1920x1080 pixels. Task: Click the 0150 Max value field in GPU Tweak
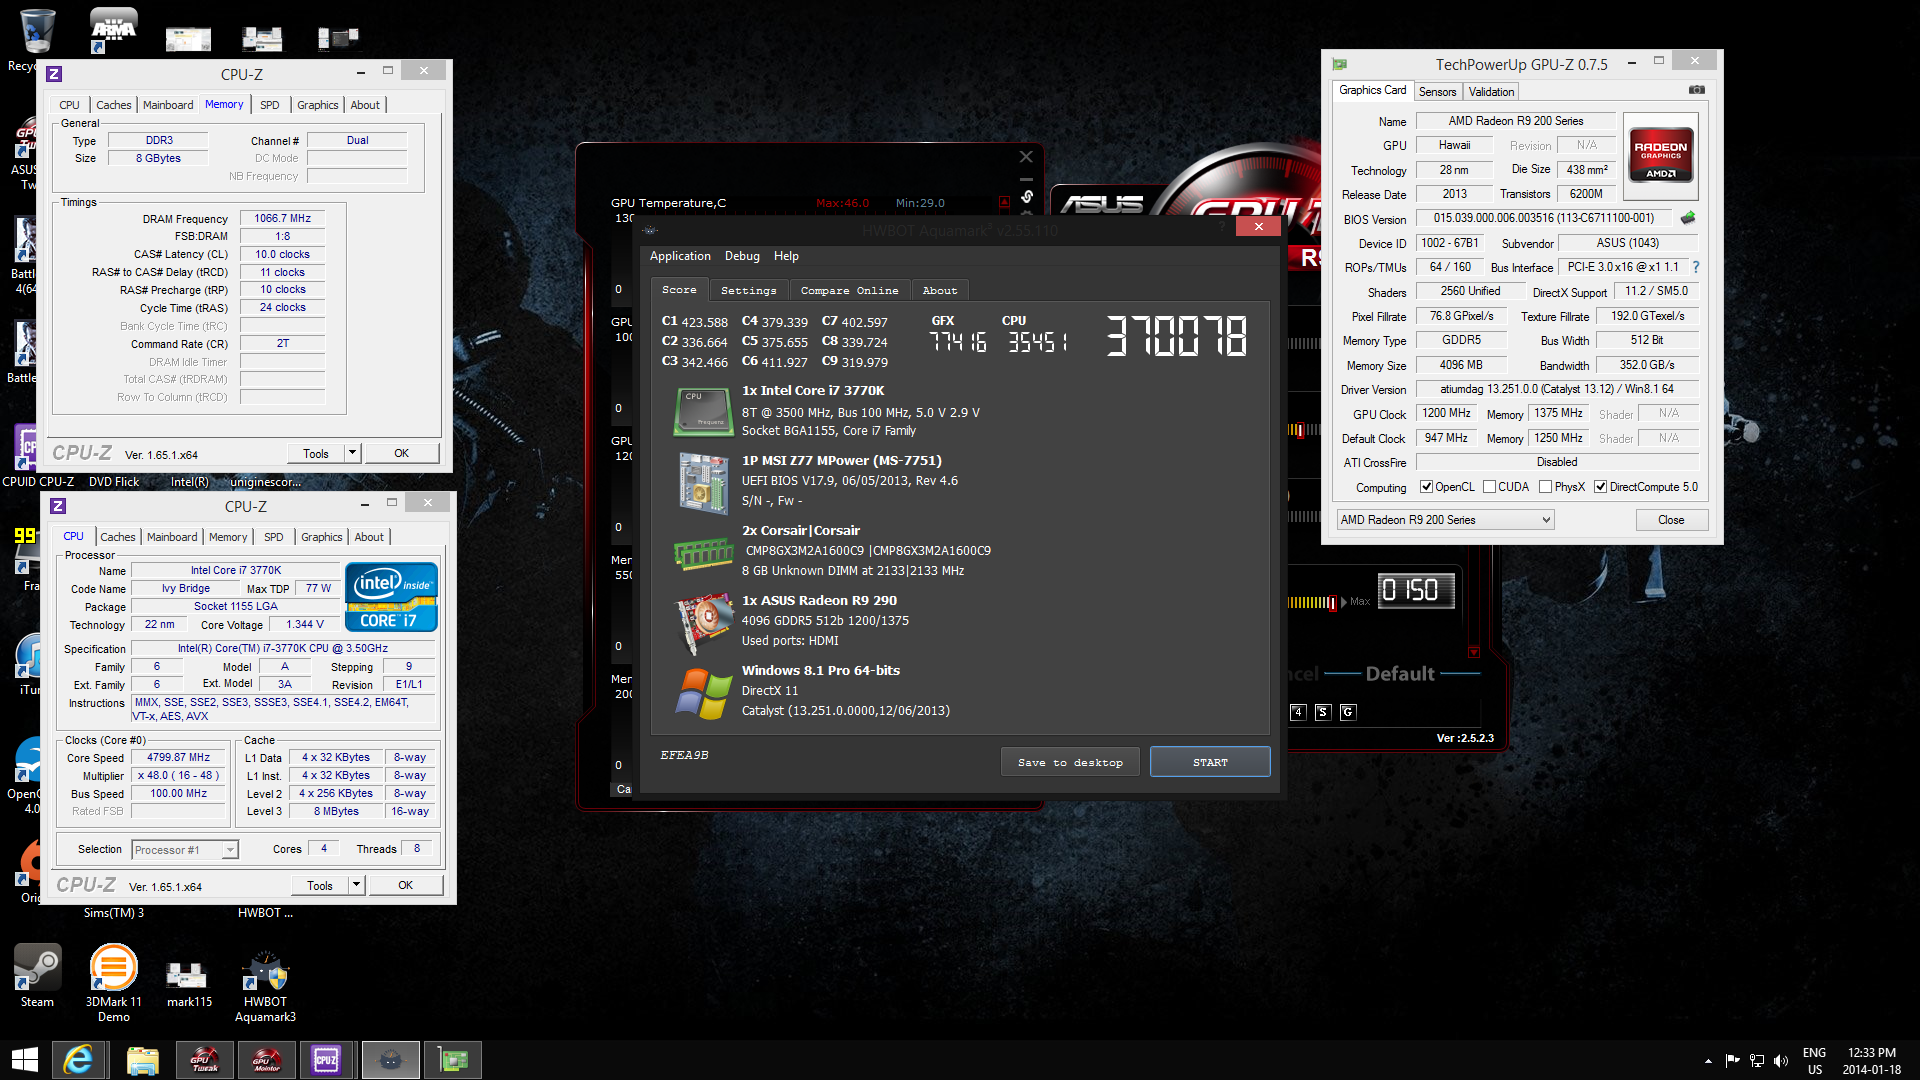1415,591
